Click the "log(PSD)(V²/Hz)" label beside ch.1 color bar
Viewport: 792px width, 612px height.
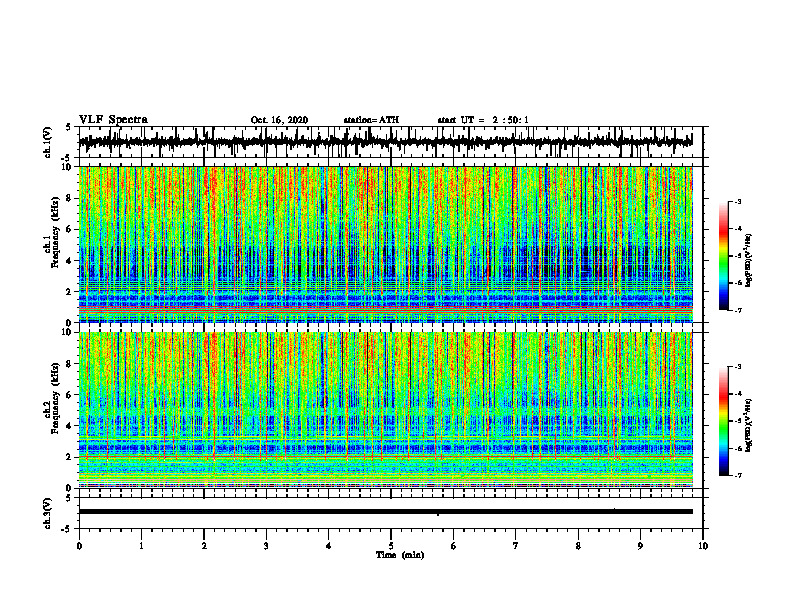[749, 261]
